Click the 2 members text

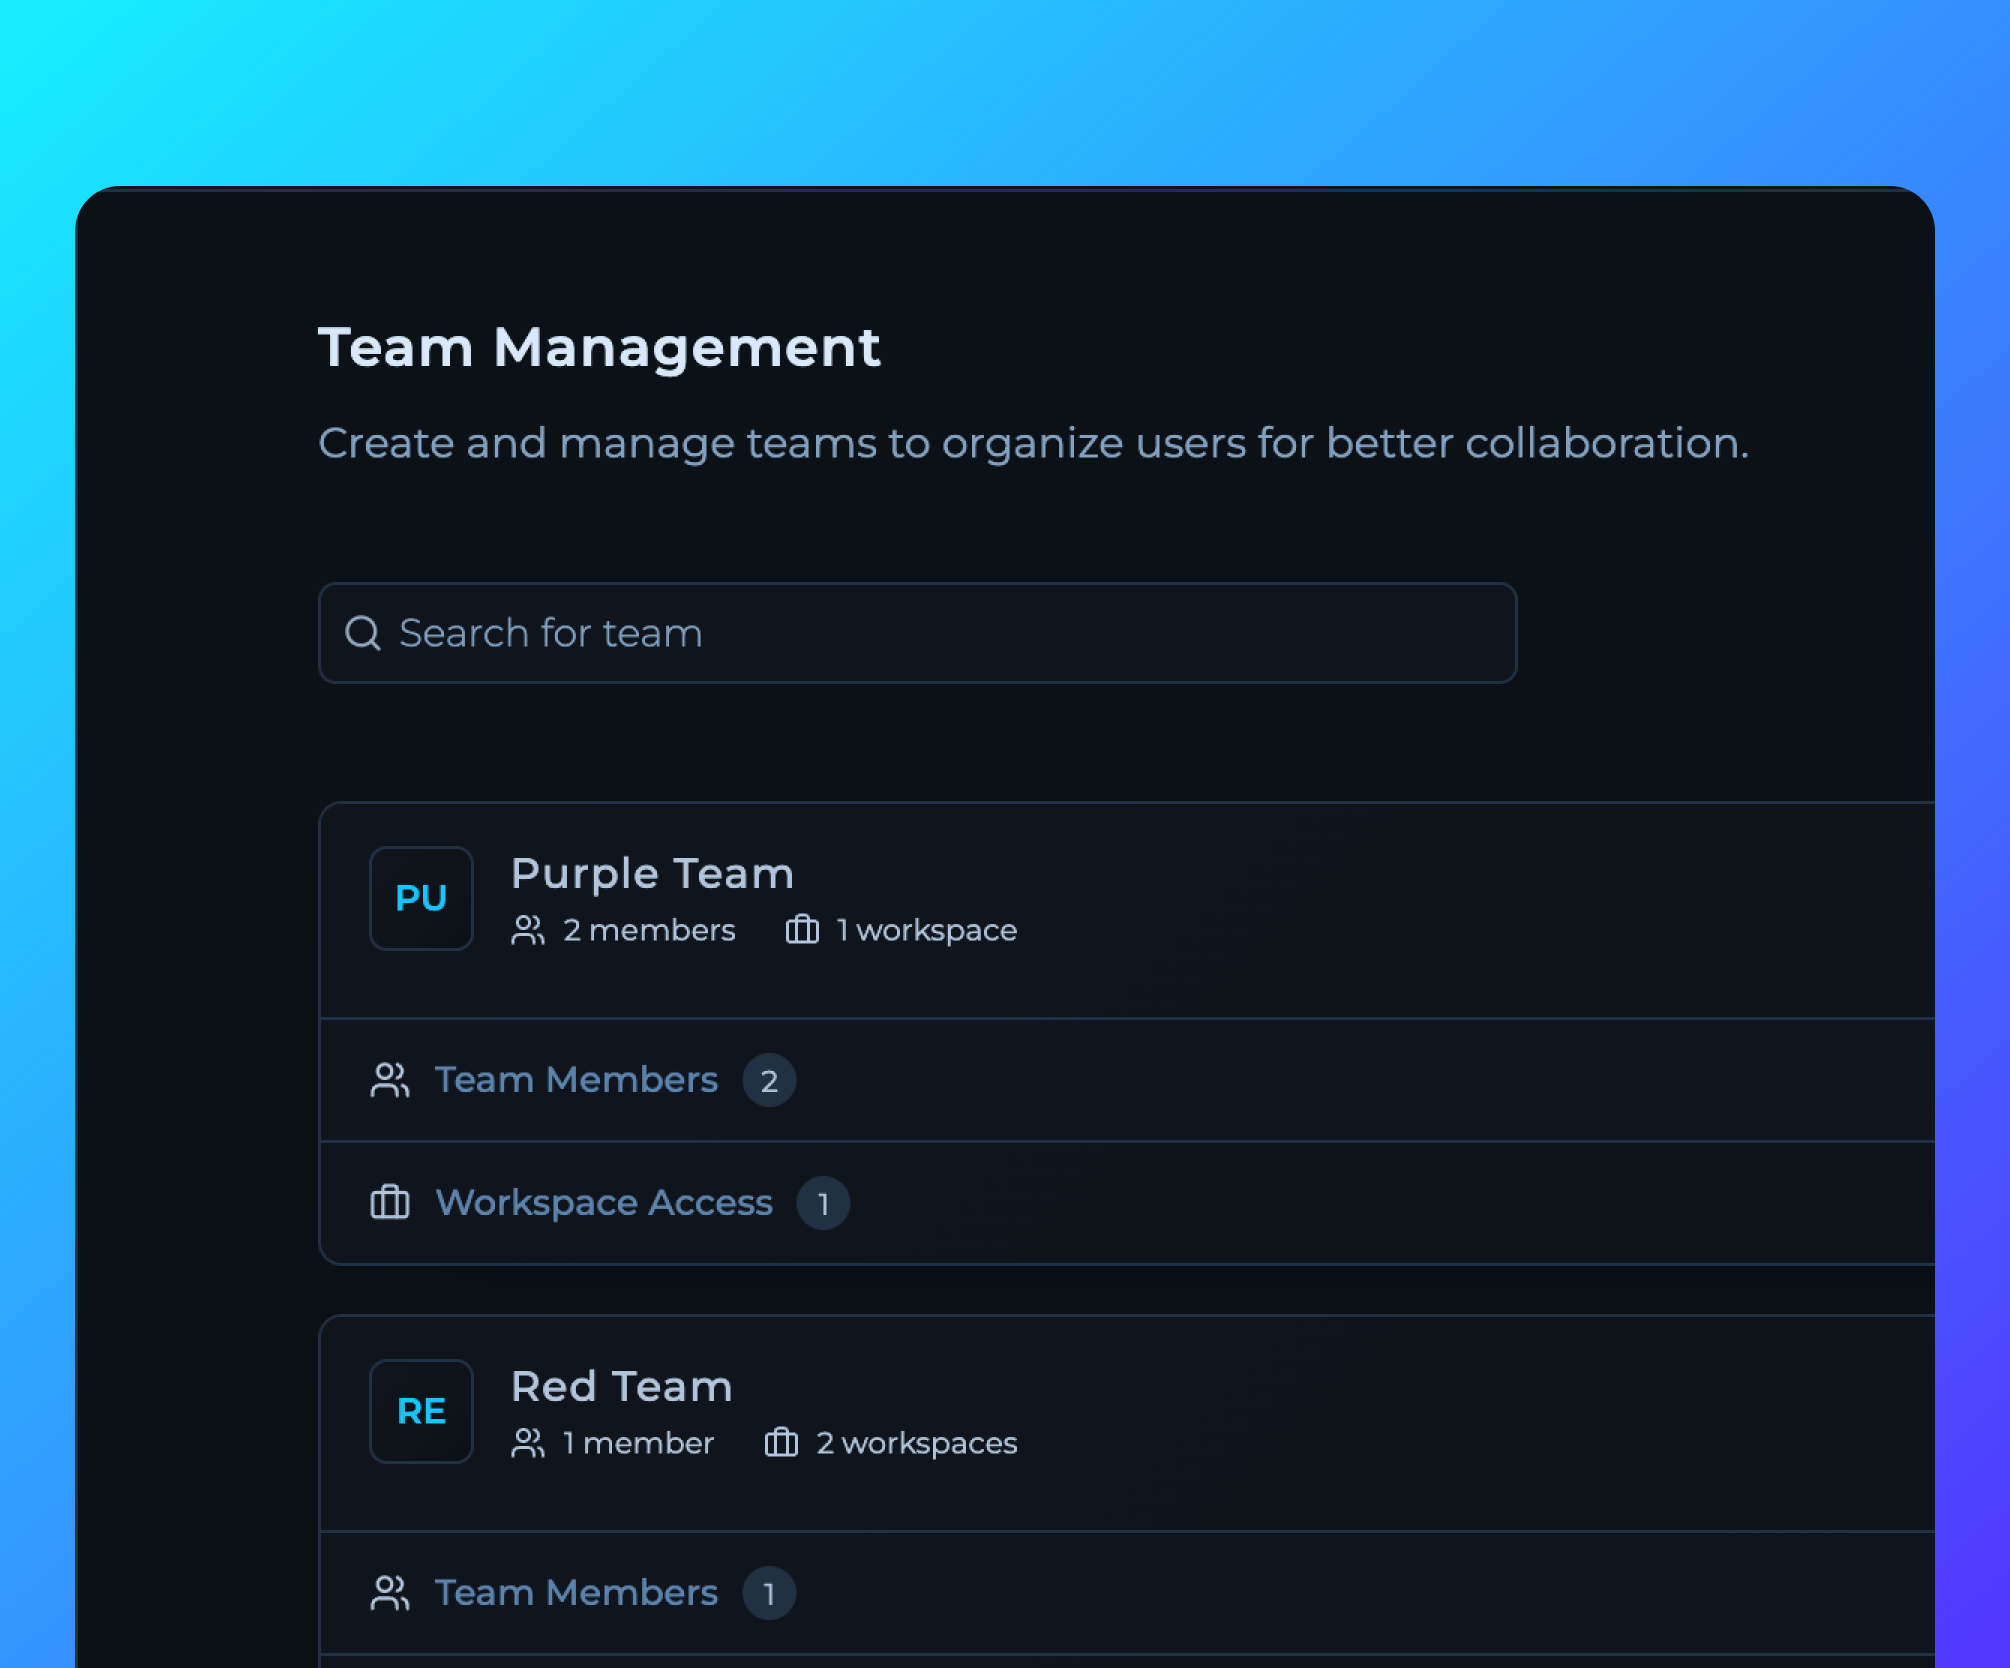pos(649,930)
